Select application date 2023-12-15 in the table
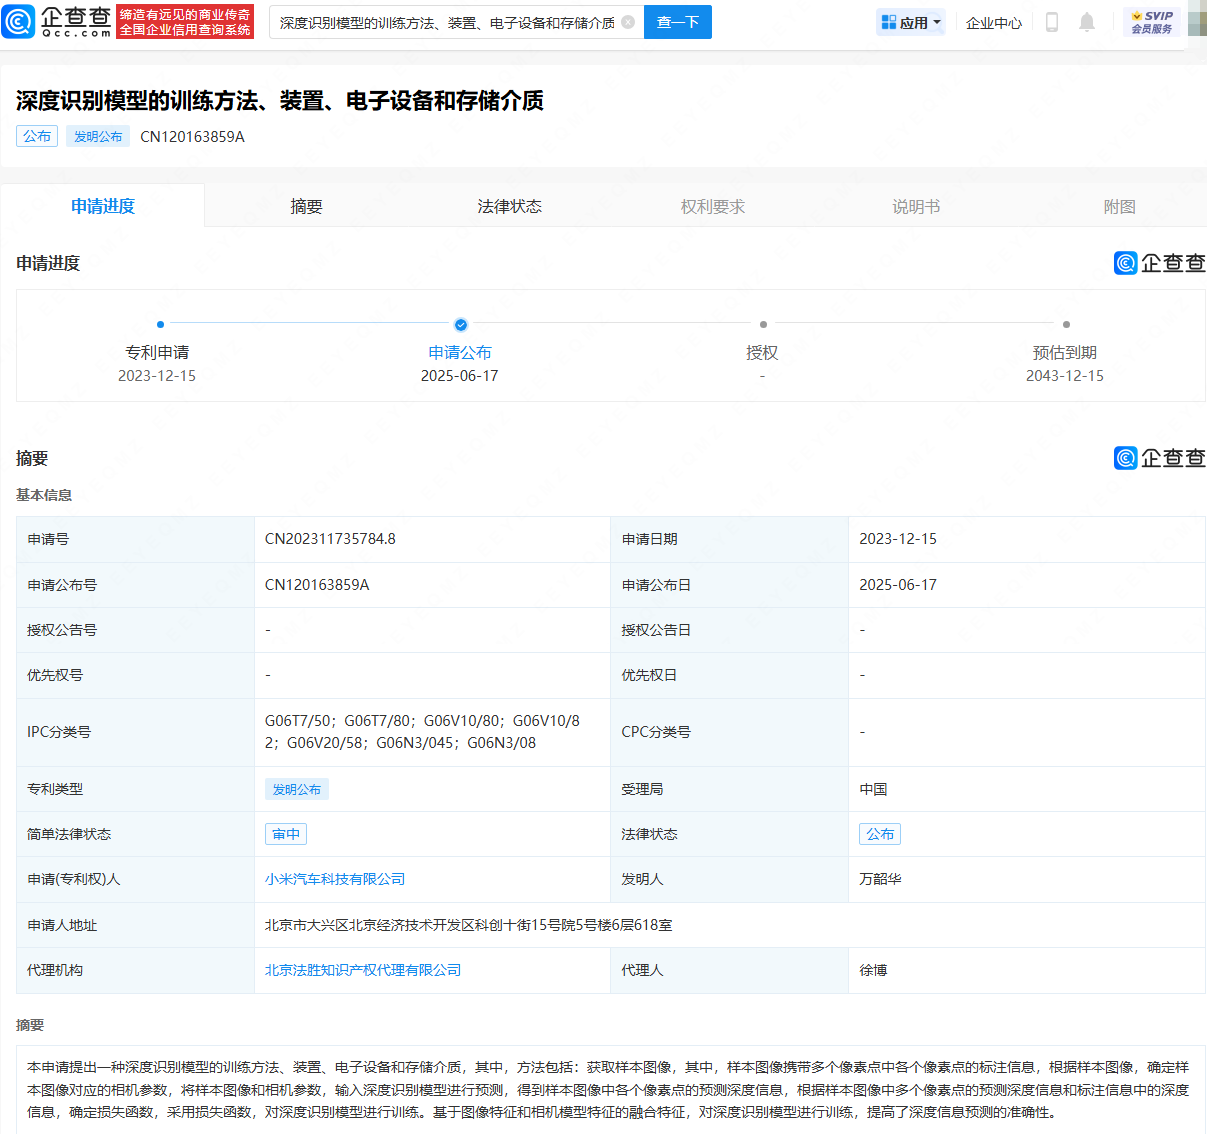The height and width of the screenshot is (1134, 1207). [898, 539]
